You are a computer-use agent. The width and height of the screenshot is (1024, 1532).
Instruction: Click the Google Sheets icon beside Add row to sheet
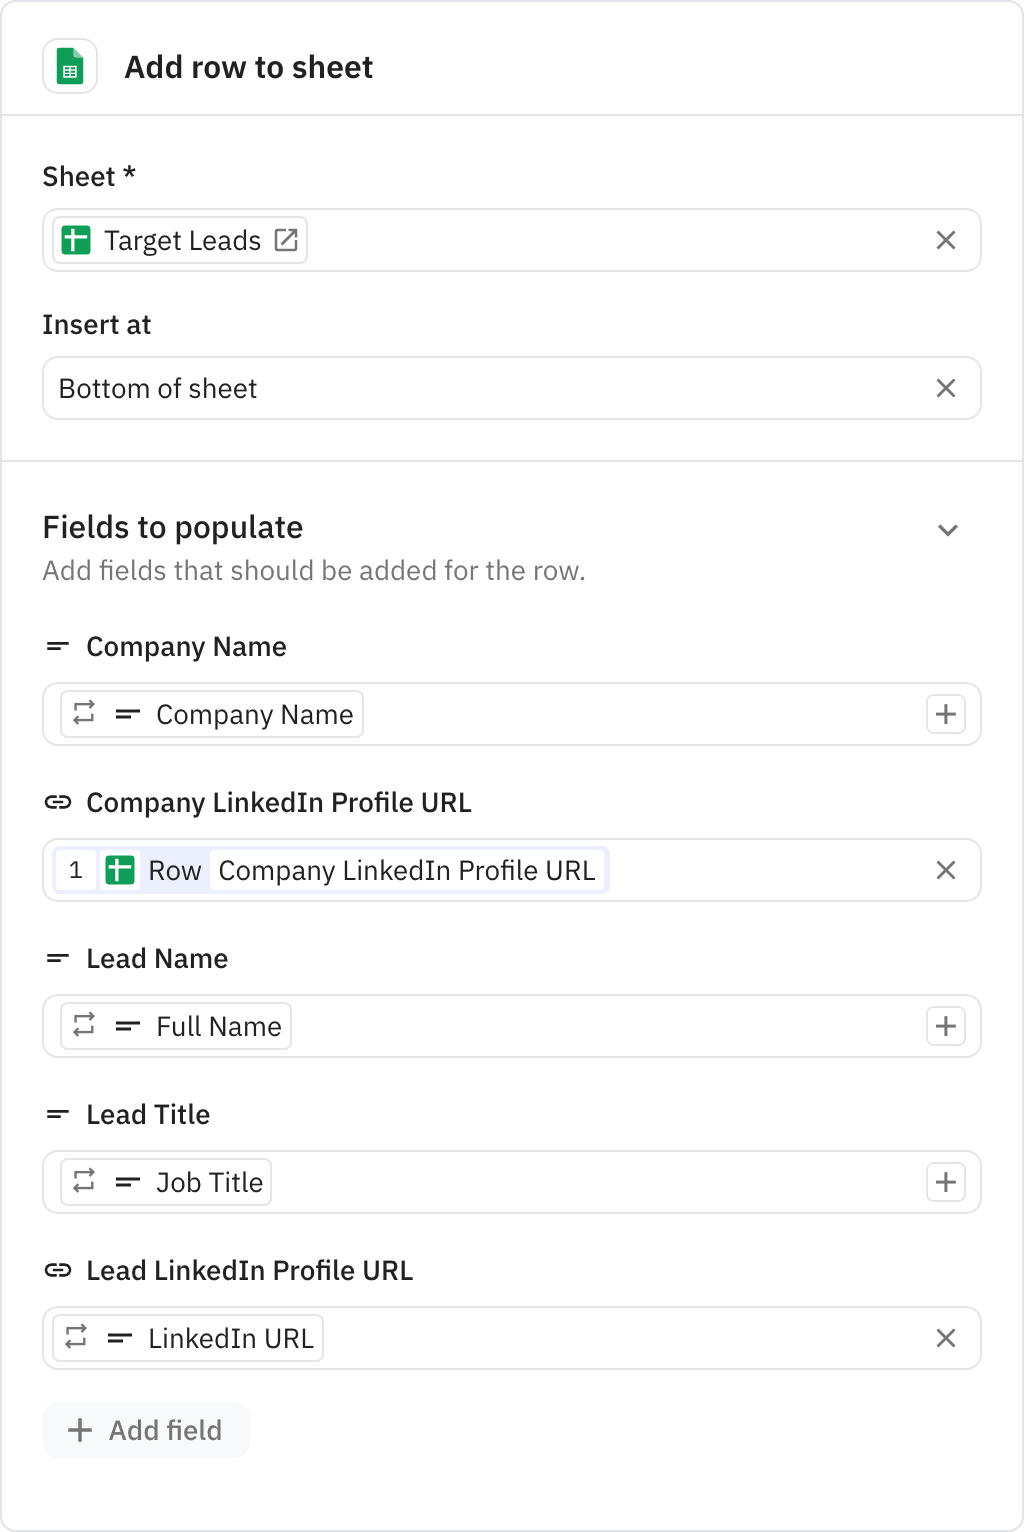pos(69,67)
